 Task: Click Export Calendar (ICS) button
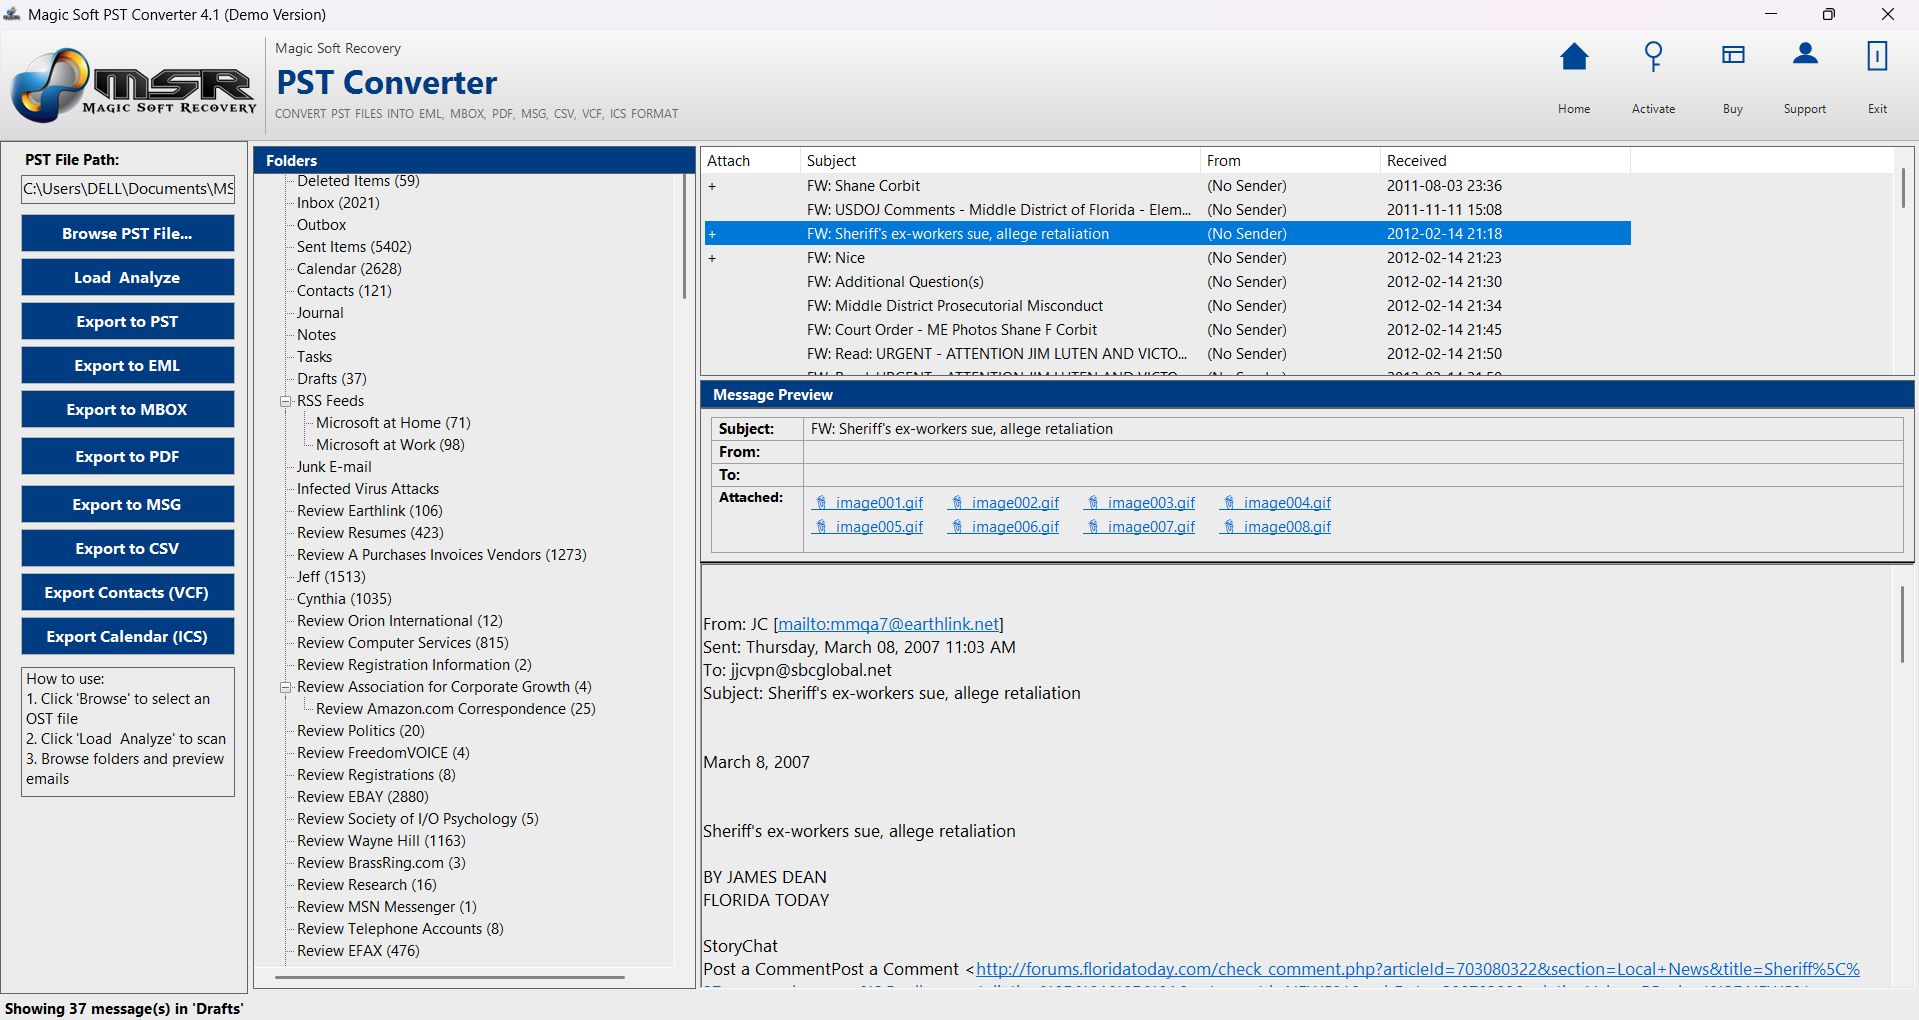(128, 636)
